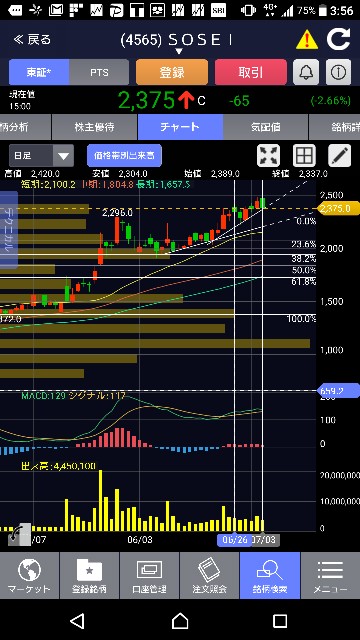Tap the MACD:129 indicator label
Image resolution: width=360 pixels, height=640 pixels.
[43, 396]
